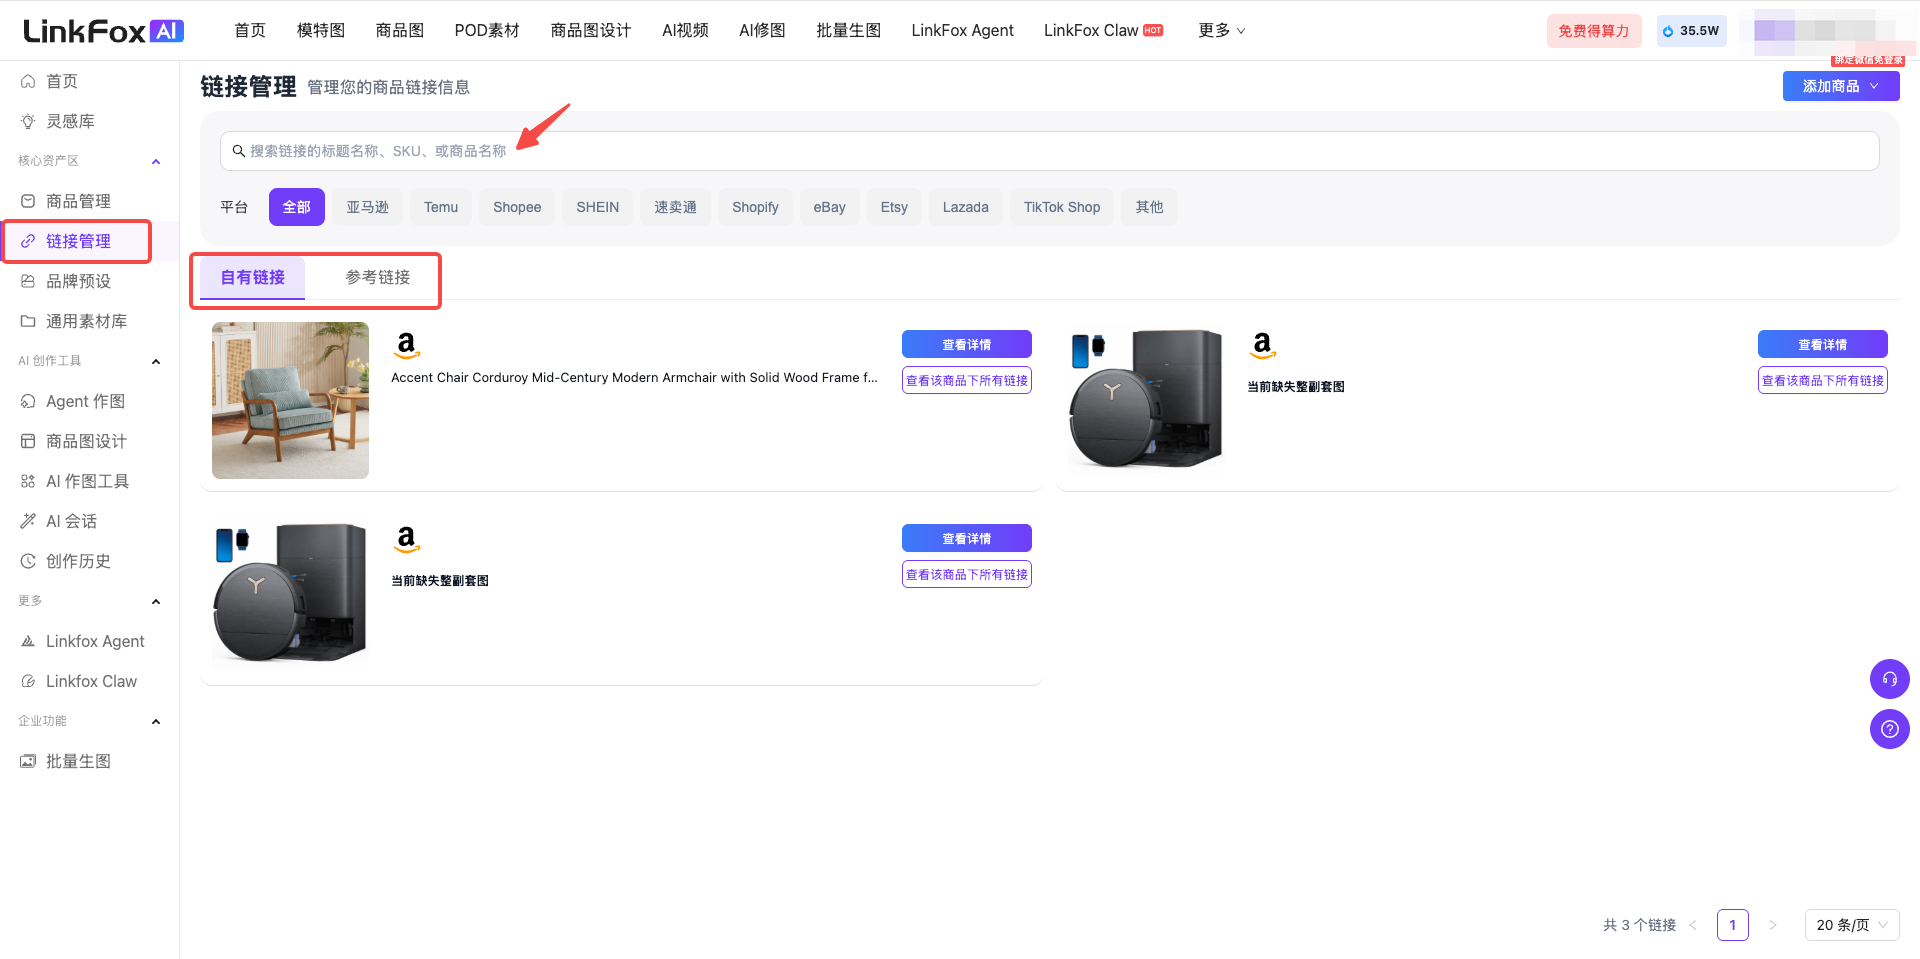Open LinkFox Agent in the top menu

coord(962,31)
